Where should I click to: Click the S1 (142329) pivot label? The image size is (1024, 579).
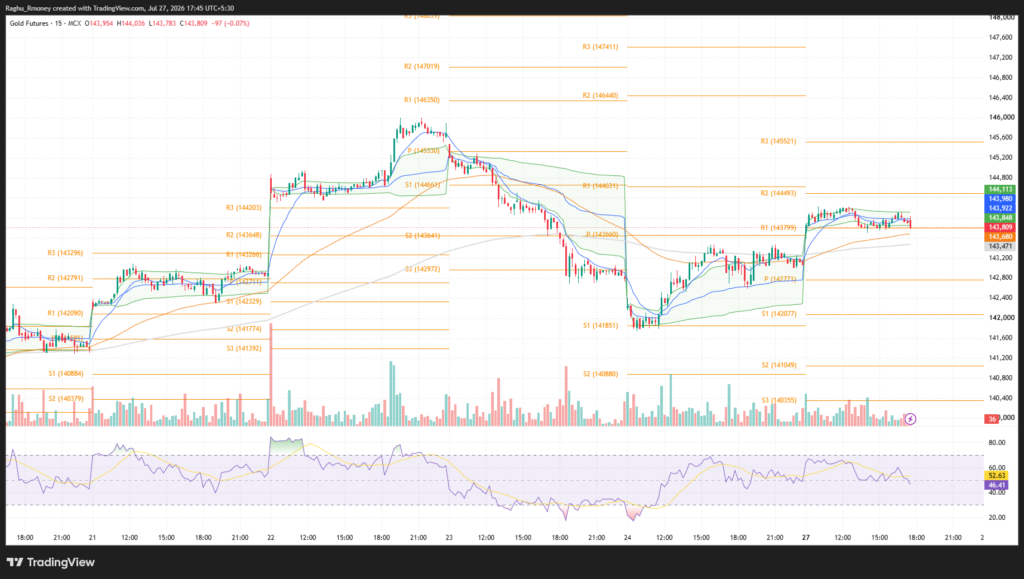pos(244,302)
